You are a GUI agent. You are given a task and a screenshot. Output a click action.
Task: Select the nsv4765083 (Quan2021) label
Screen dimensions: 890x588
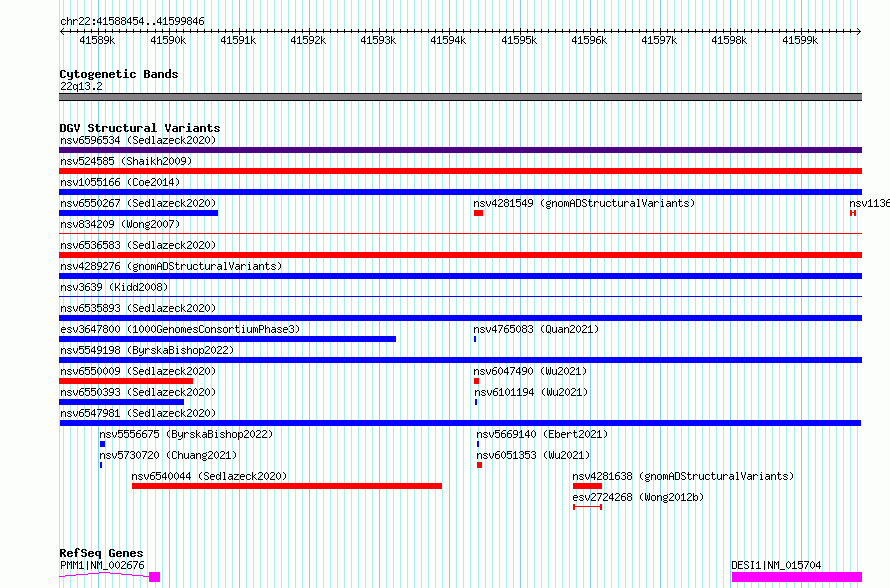(536, 329)
